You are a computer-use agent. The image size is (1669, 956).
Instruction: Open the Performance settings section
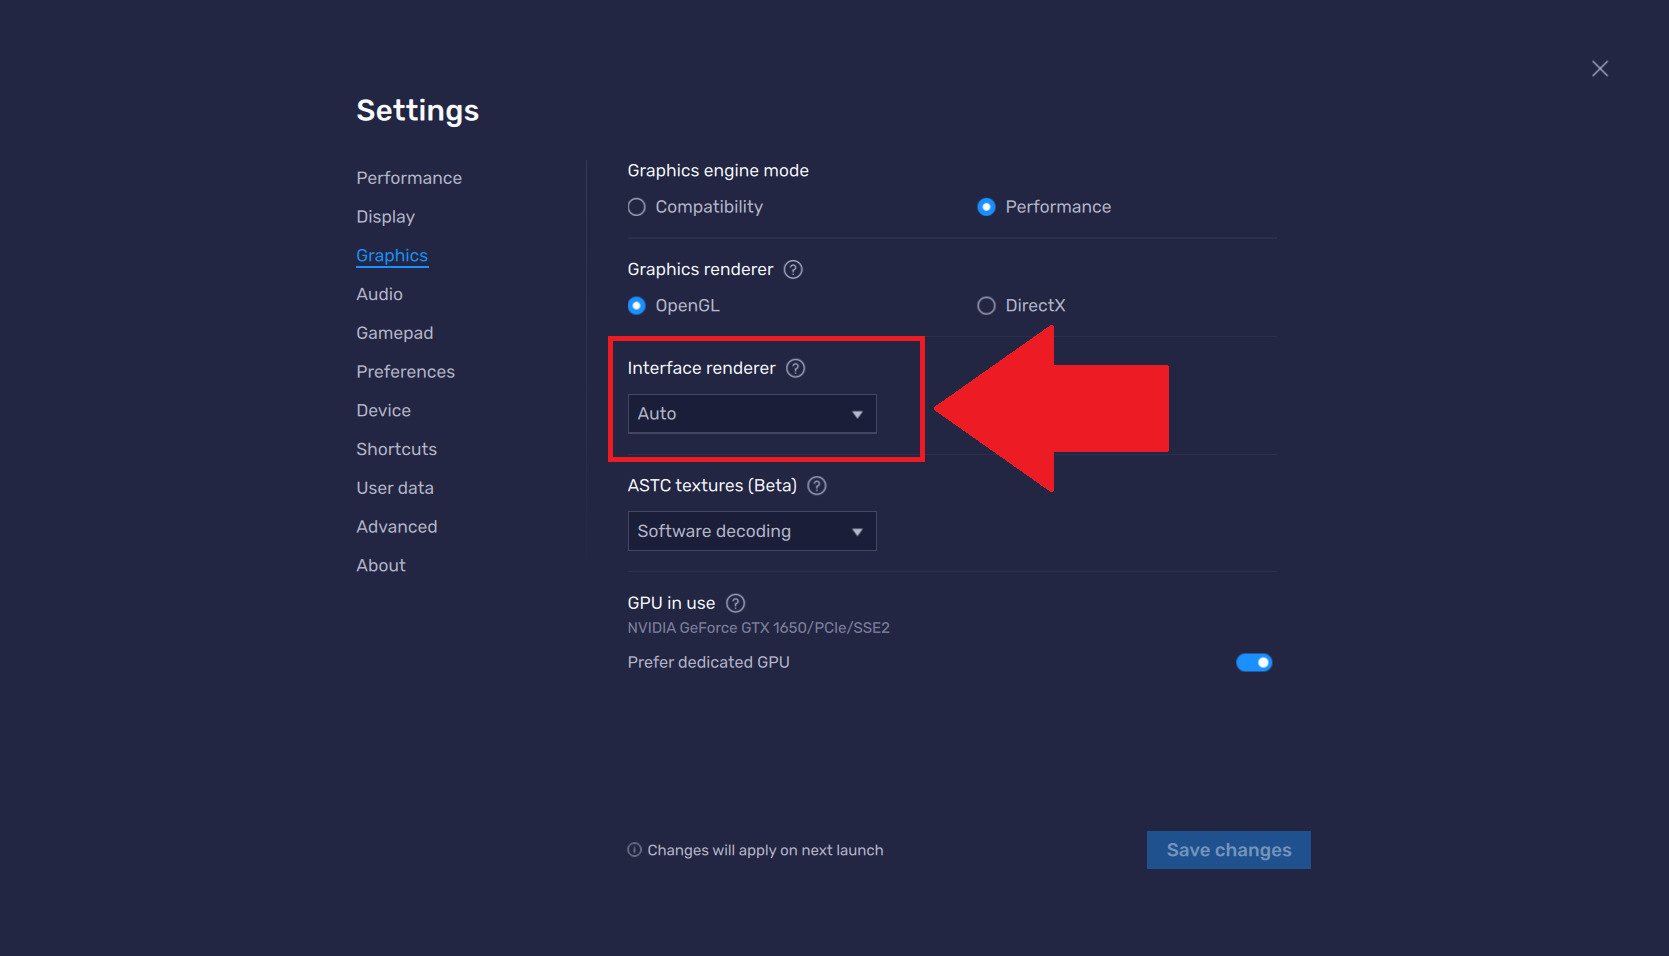pos(409,178)
